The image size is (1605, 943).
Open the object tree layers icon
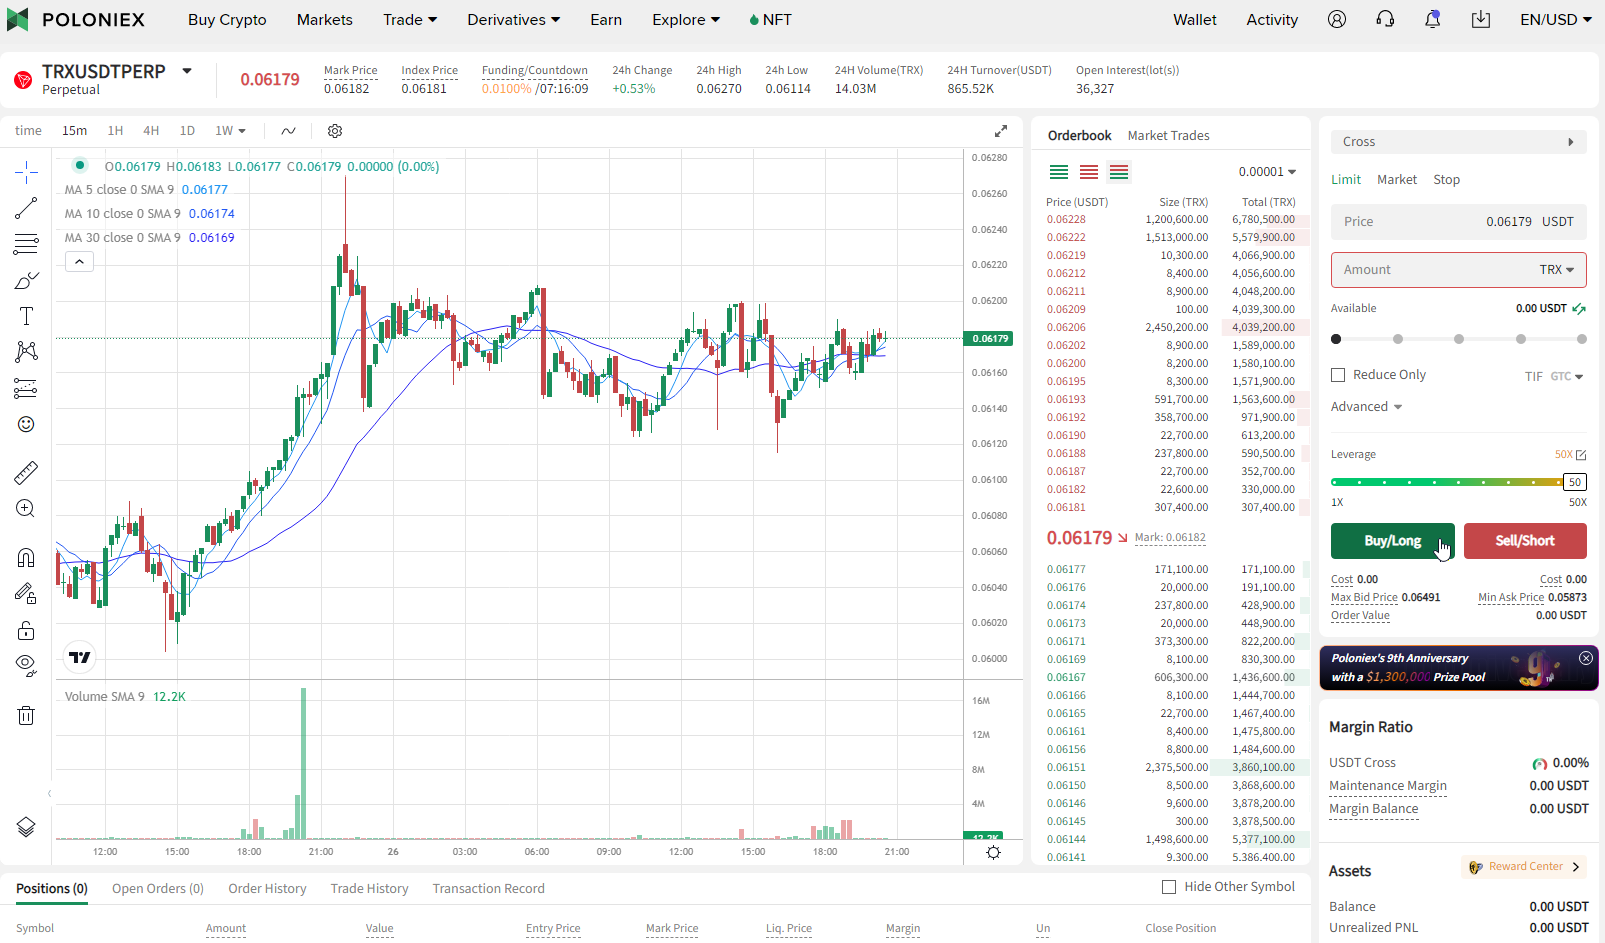click(x=26, y=827)
